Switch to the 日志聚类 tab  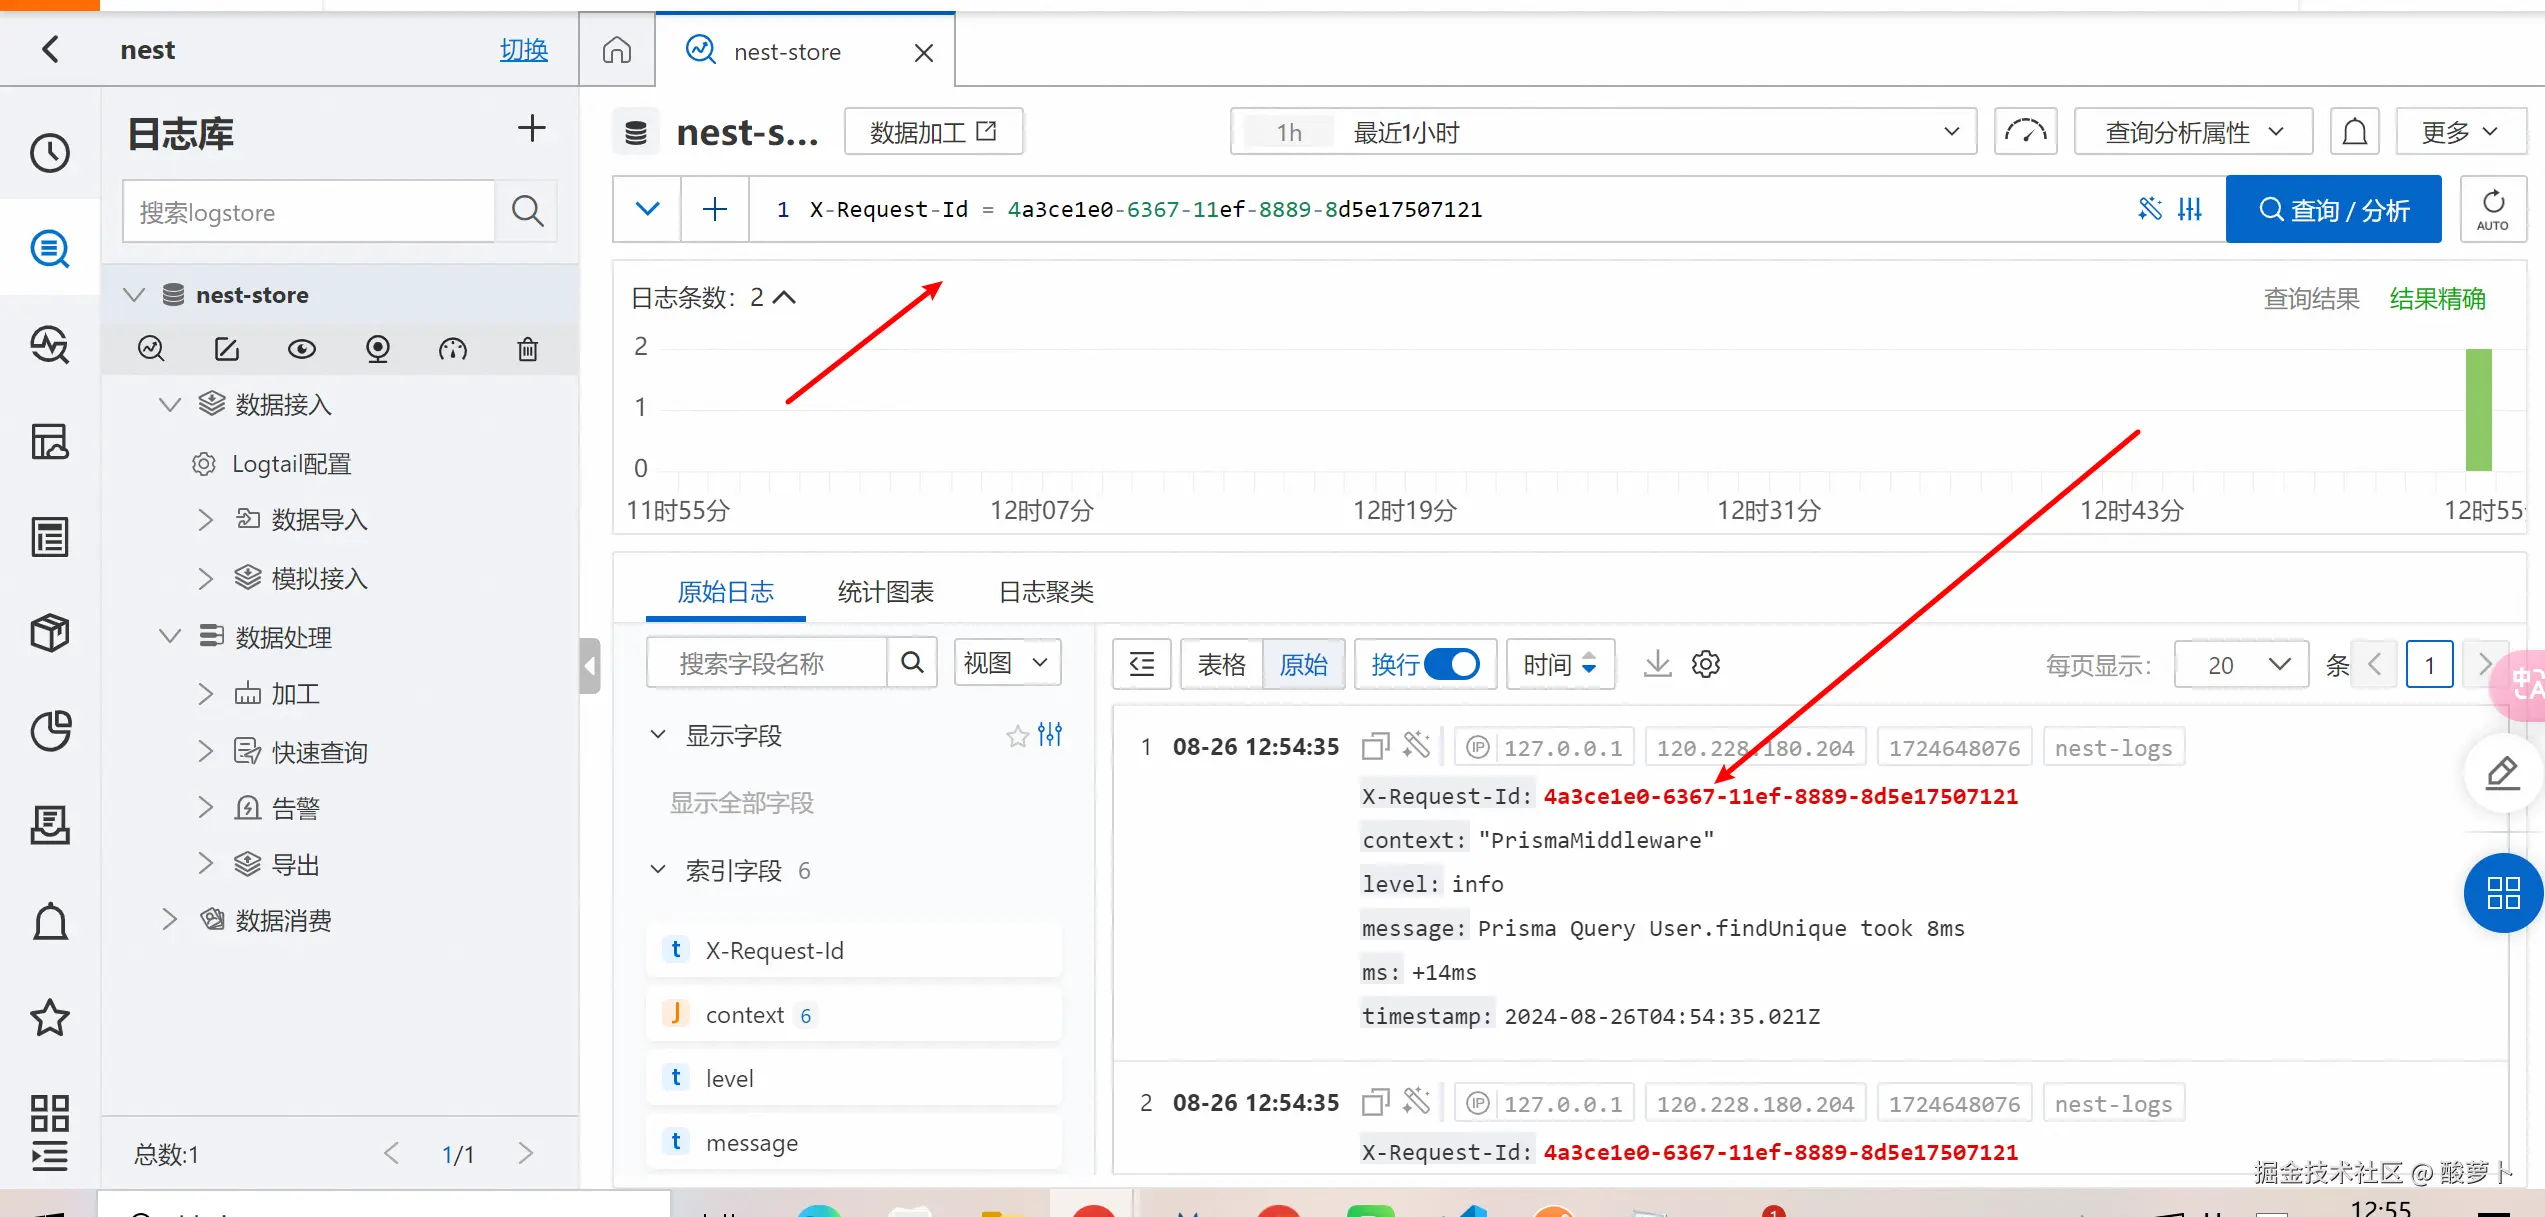coord(1045,592)
